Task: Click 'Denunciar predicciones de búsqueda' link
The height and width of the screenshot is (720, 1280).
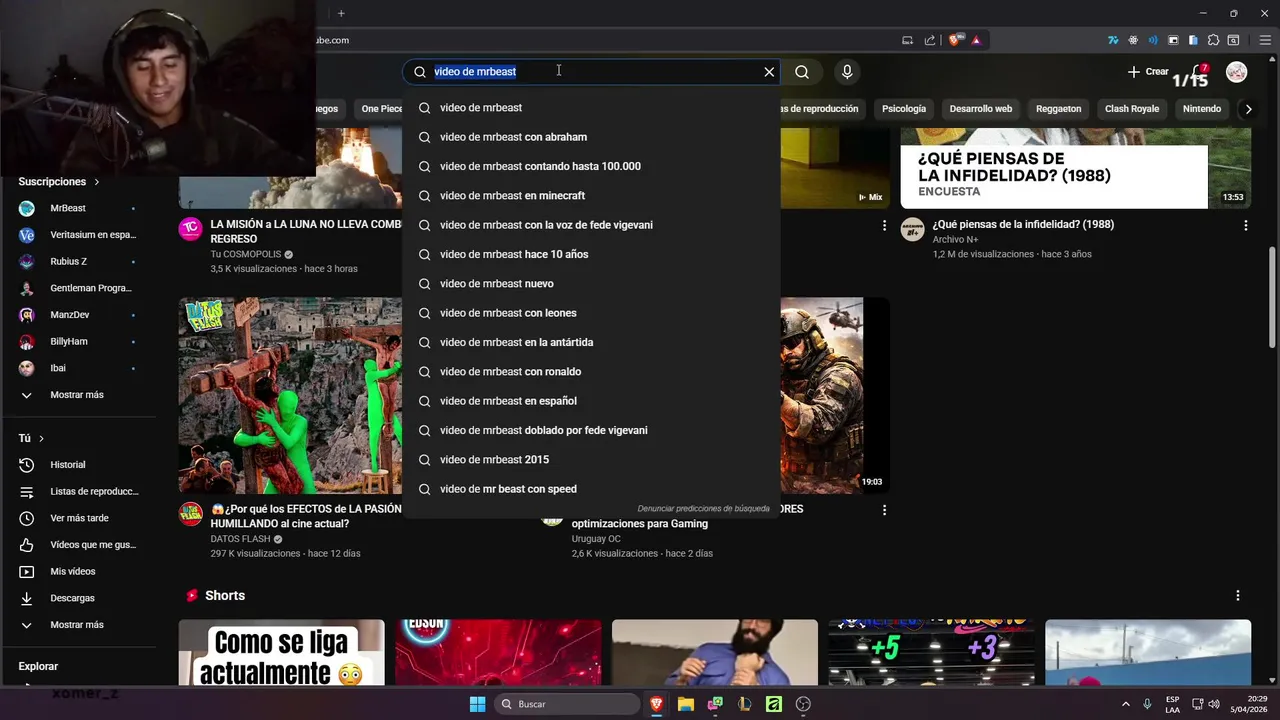Action: click(x=703, y=508)
